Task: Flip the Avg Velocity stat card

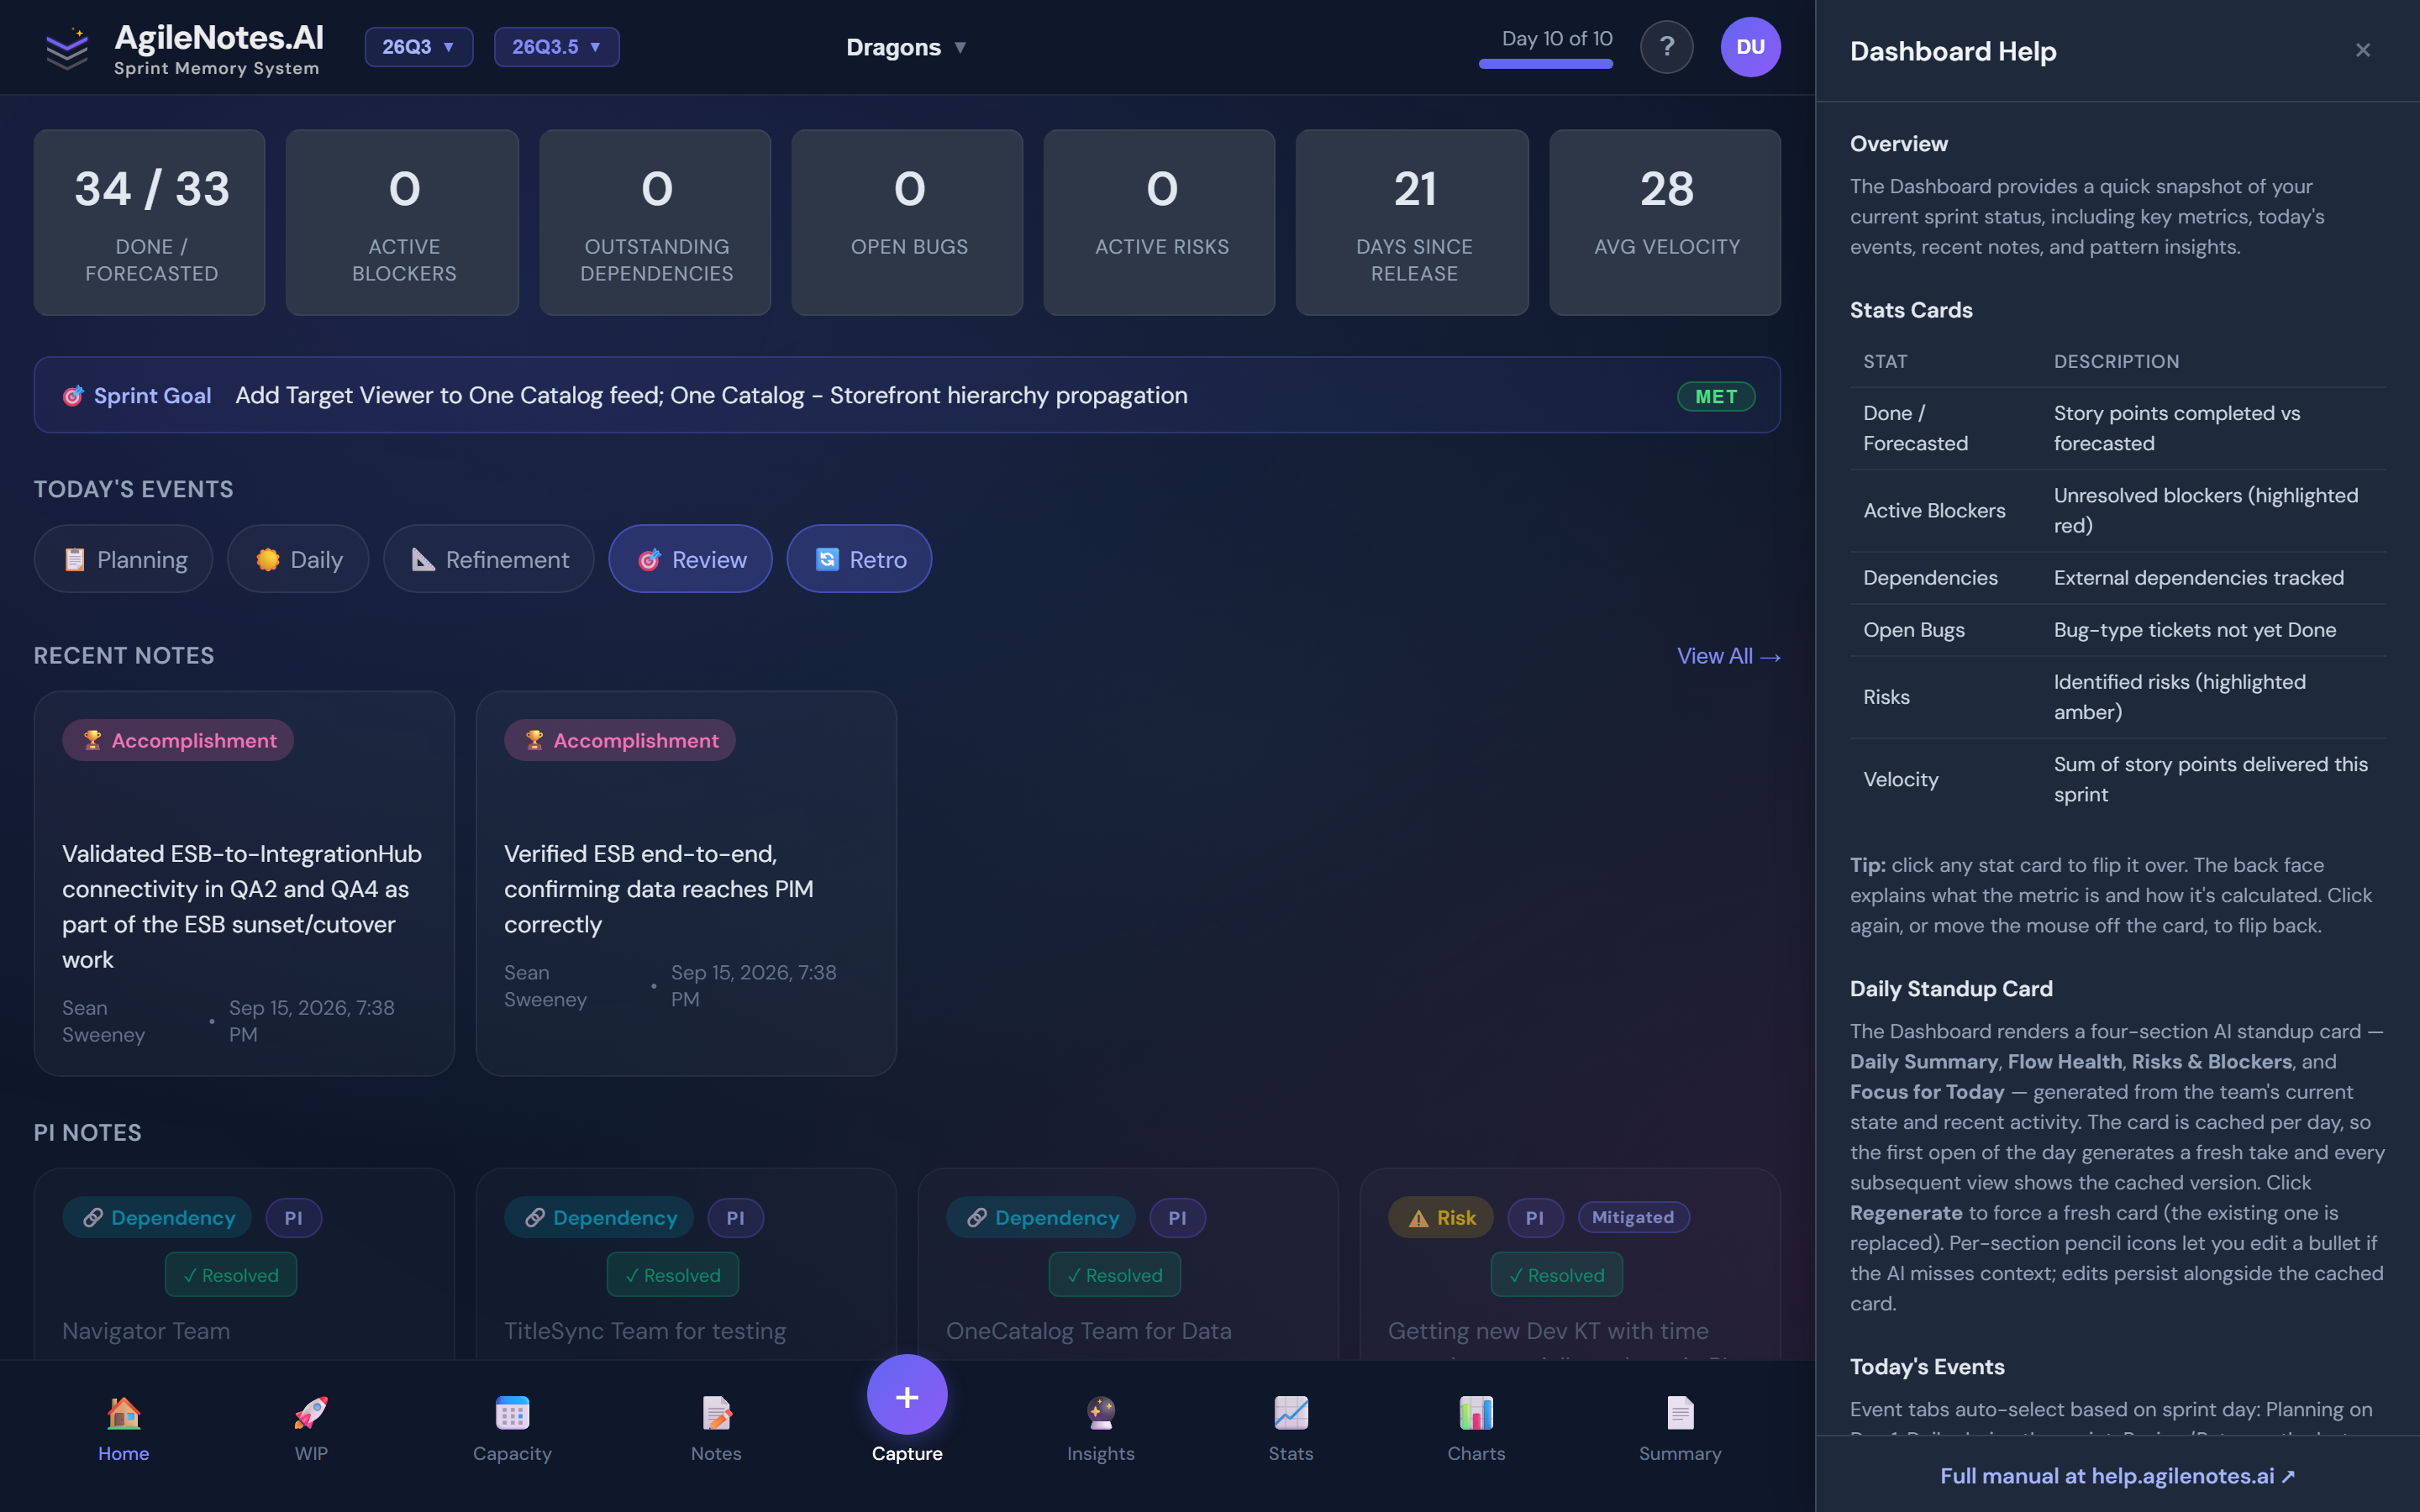Action: point(1665,223)
